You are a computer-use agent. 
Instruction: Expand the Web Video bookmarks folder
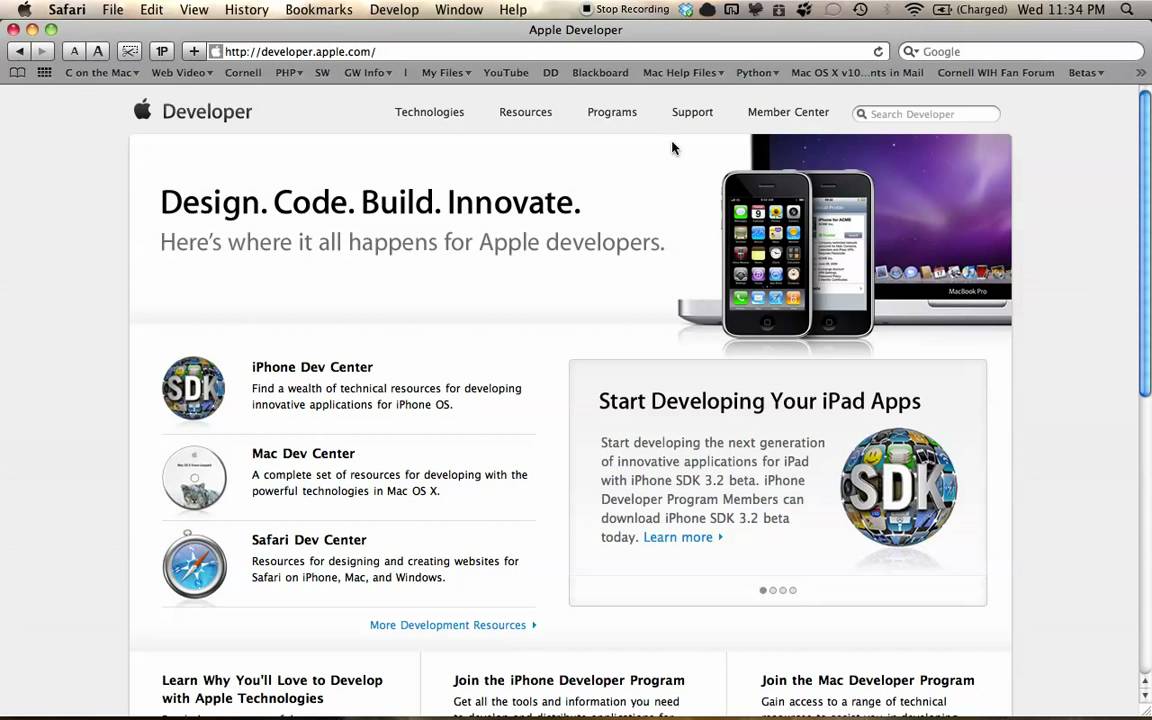coord(182,73)
